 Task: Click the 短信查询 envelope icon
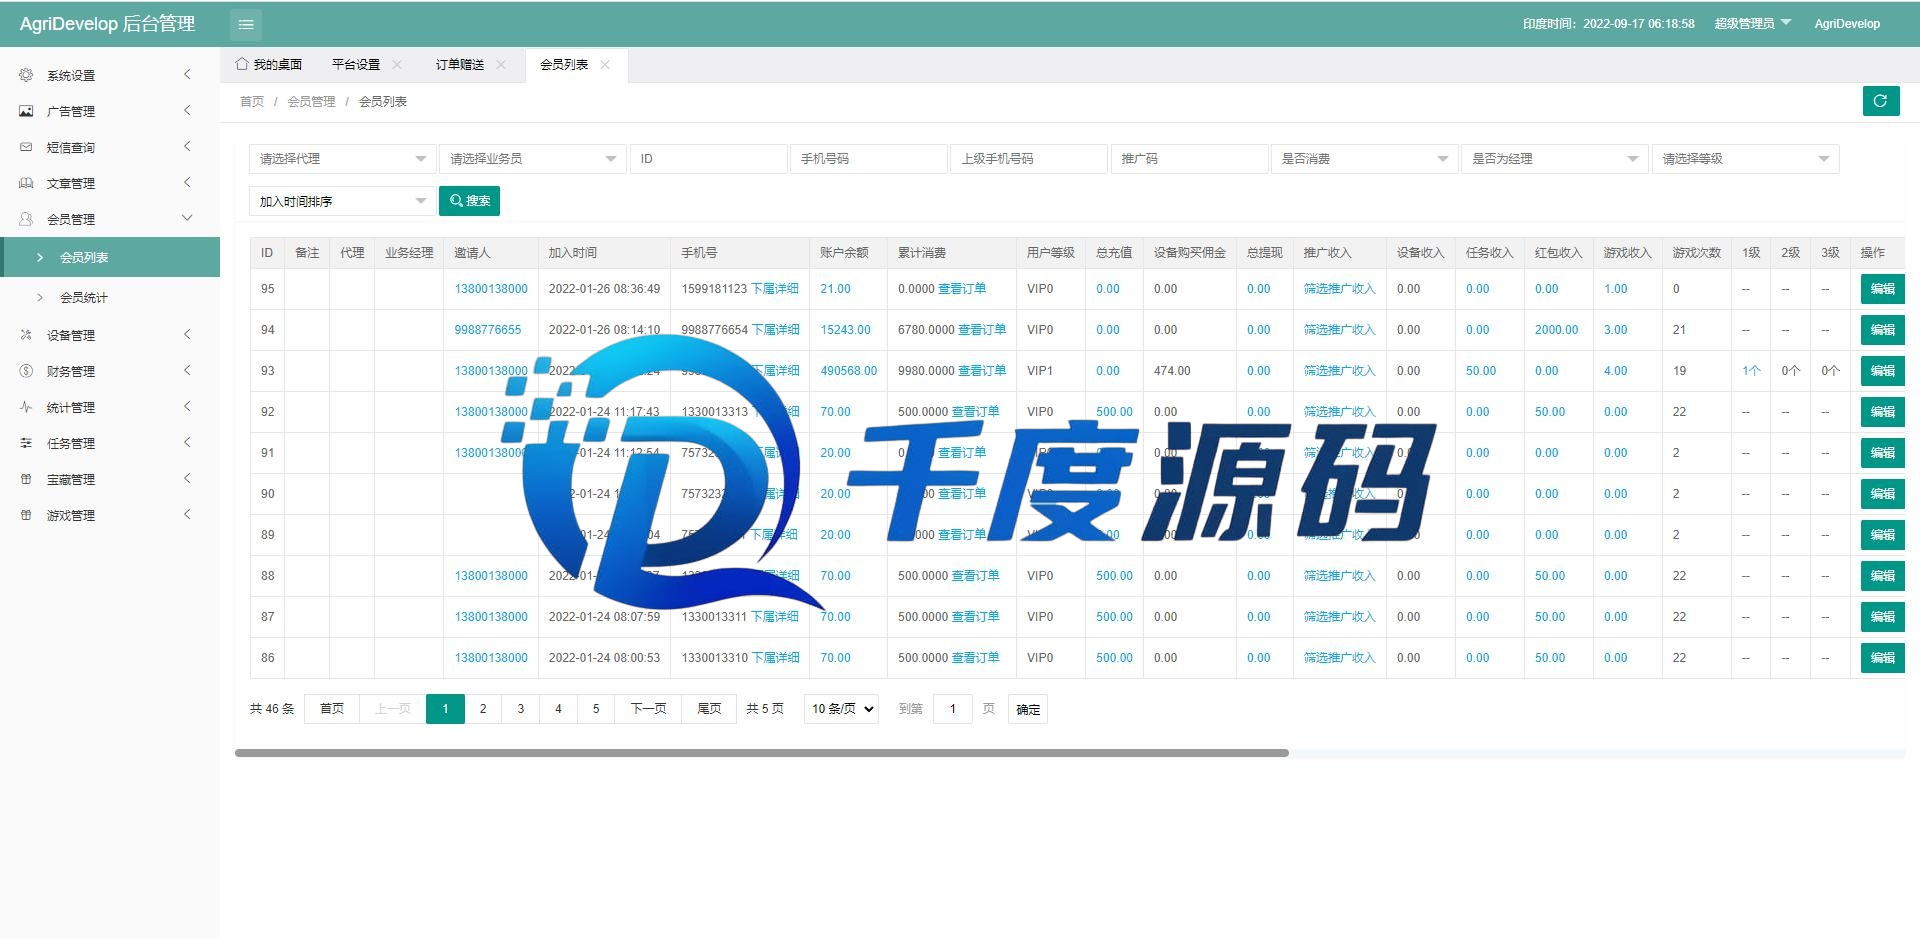(27, 147)
